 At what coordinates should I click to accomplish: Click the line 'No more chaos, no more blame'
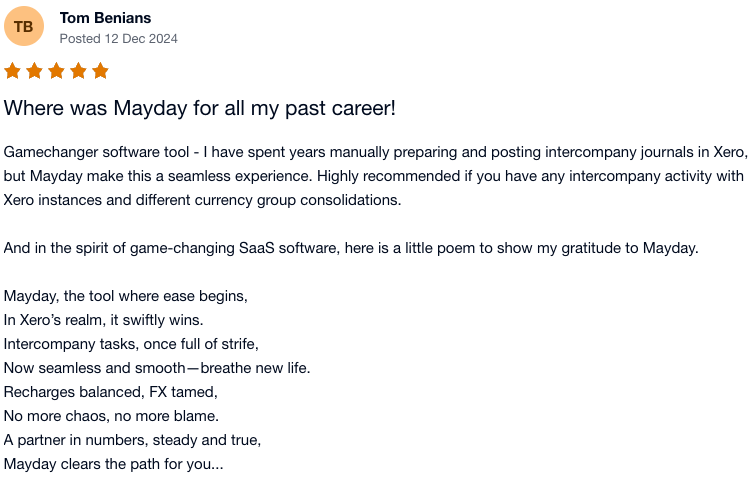pos(111,416)
